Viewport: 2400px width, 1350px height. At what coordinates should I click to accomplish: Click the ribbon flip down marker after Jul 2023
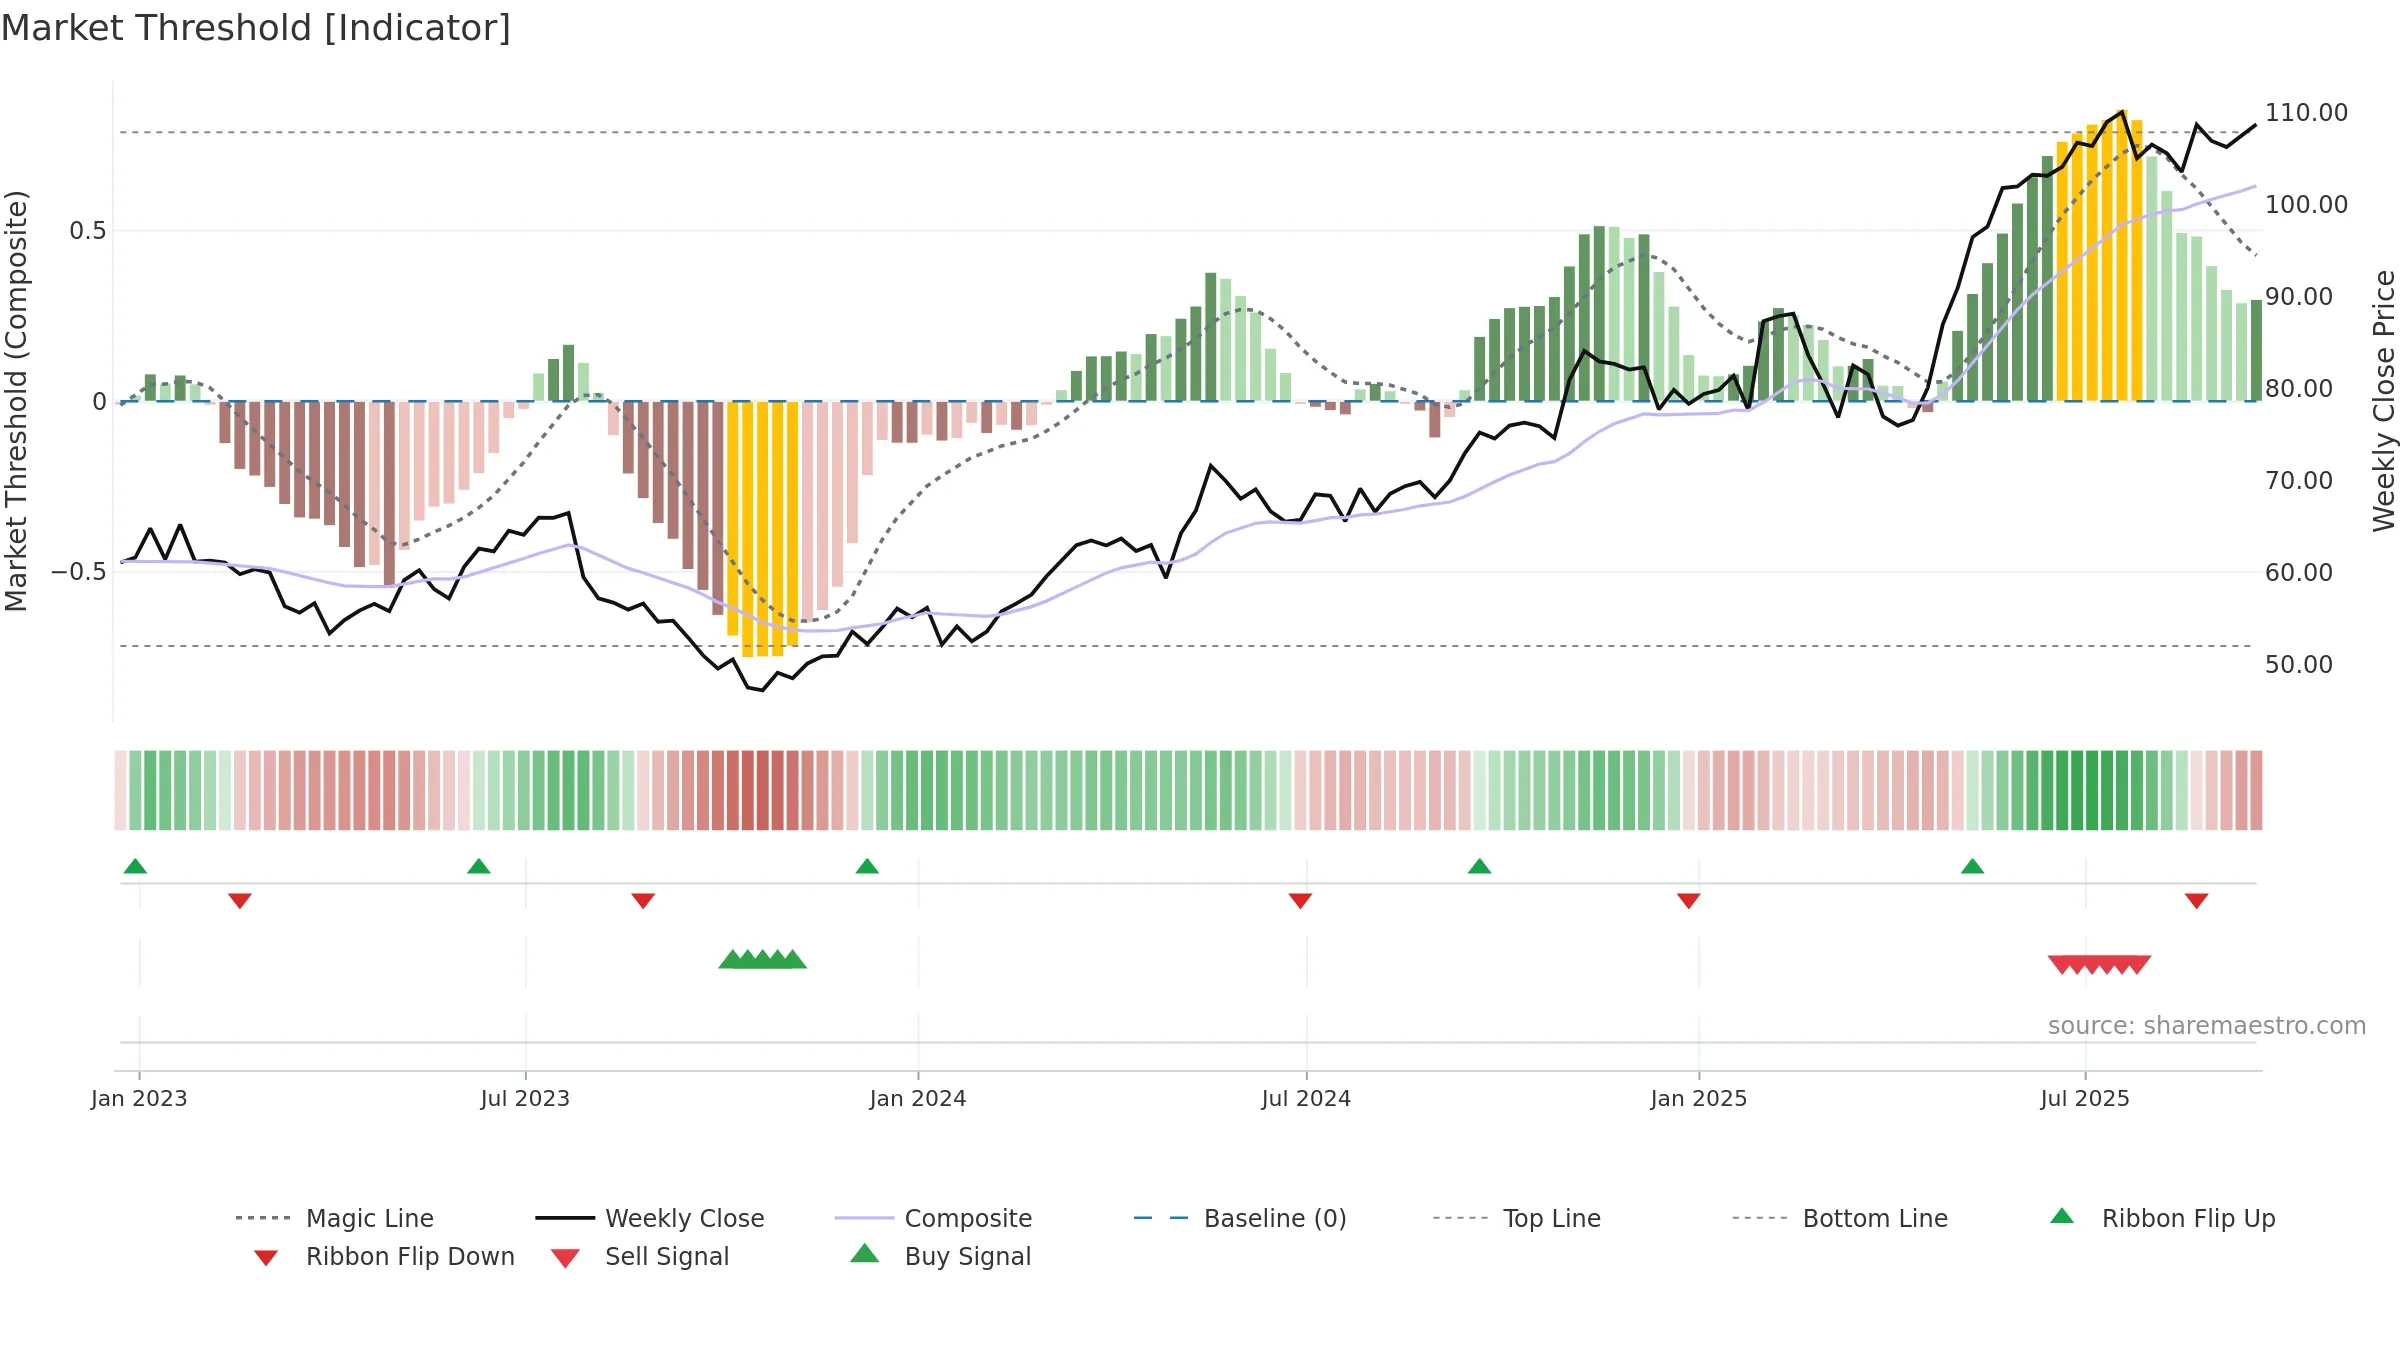pos(643,901)
